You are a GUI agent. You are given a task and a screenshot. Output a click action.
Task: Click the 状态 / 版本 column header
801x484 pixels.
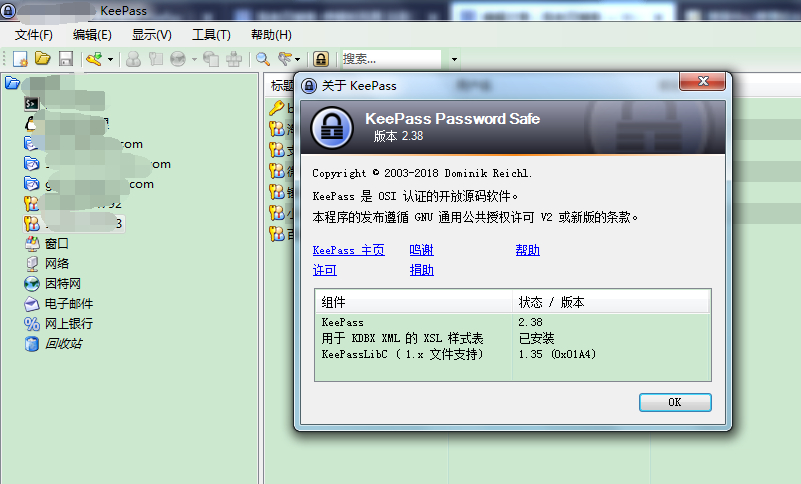point(611,302)
